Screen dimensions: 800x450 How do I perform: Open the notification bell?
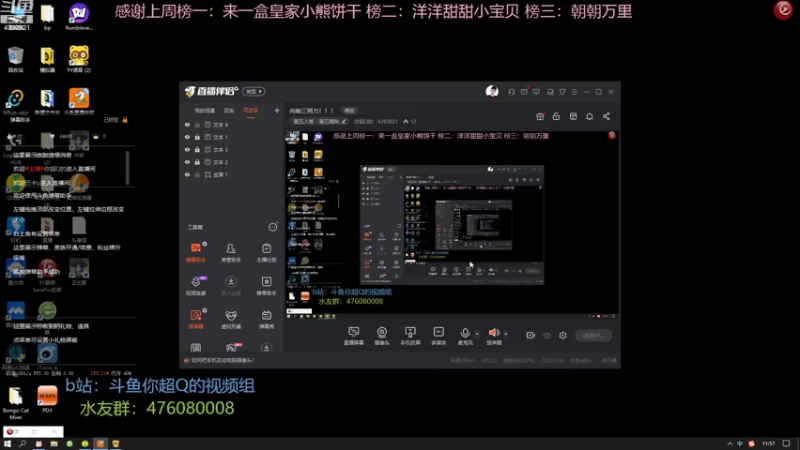point(589,116)
